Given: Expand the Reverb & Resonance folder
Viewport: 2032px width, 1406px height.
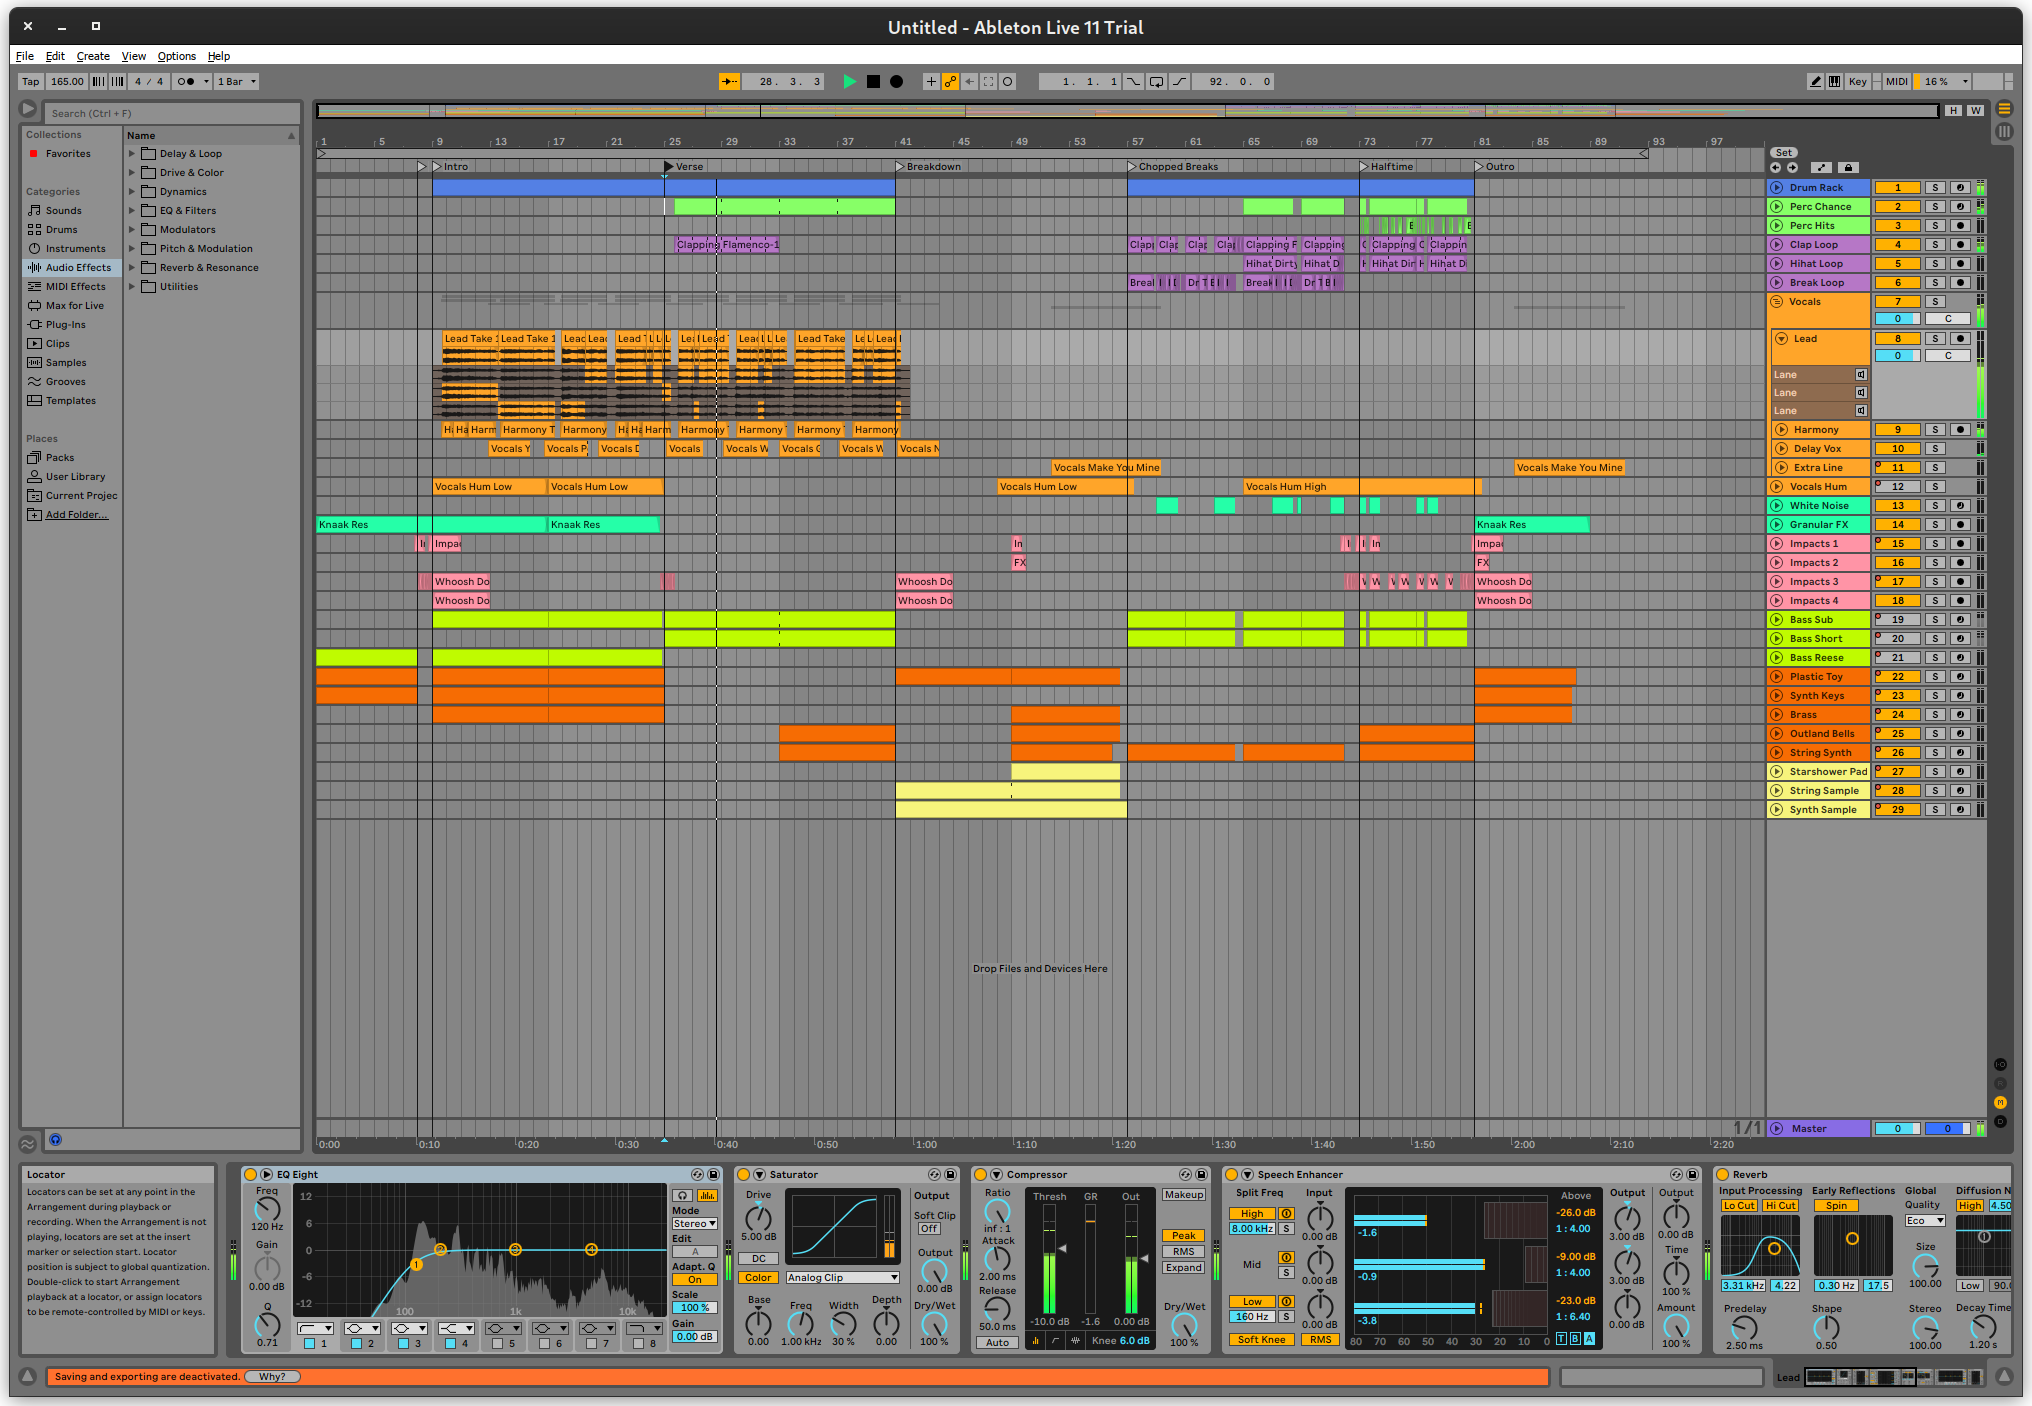Looking at the screenshot, I should click(x=131, y=268).
